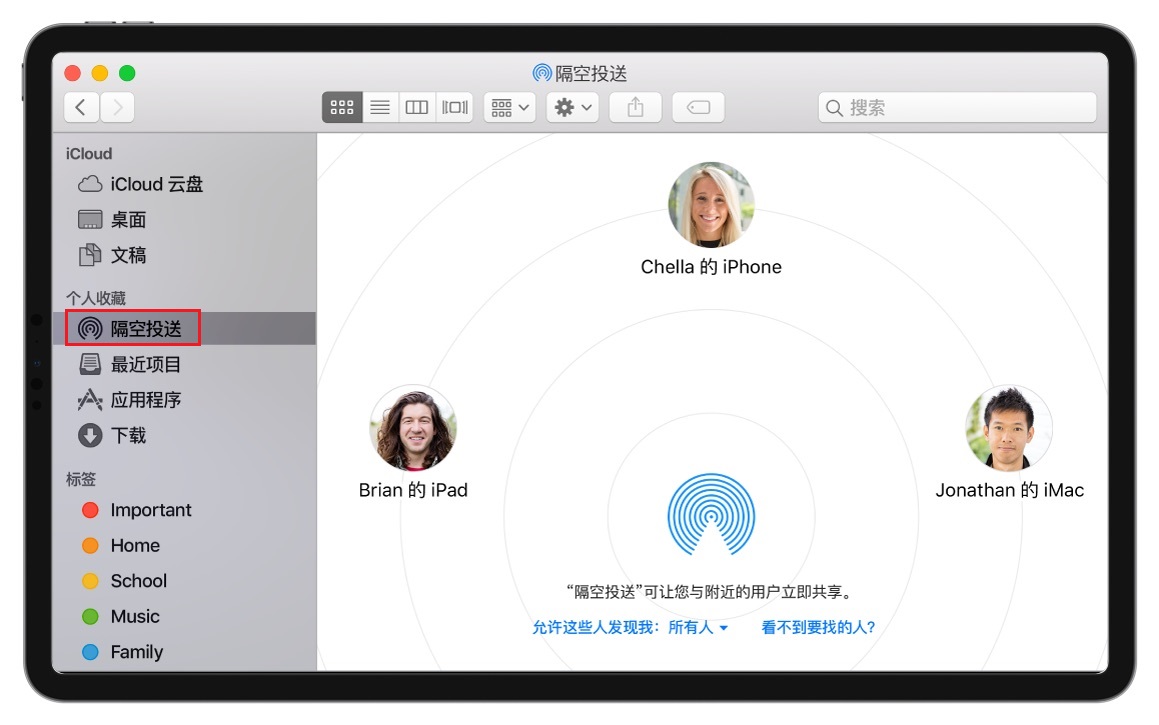The width and height of the screenshot is (1159, 725).
Task: Click Chella 的 iPhone avatar
Action: 711,205
